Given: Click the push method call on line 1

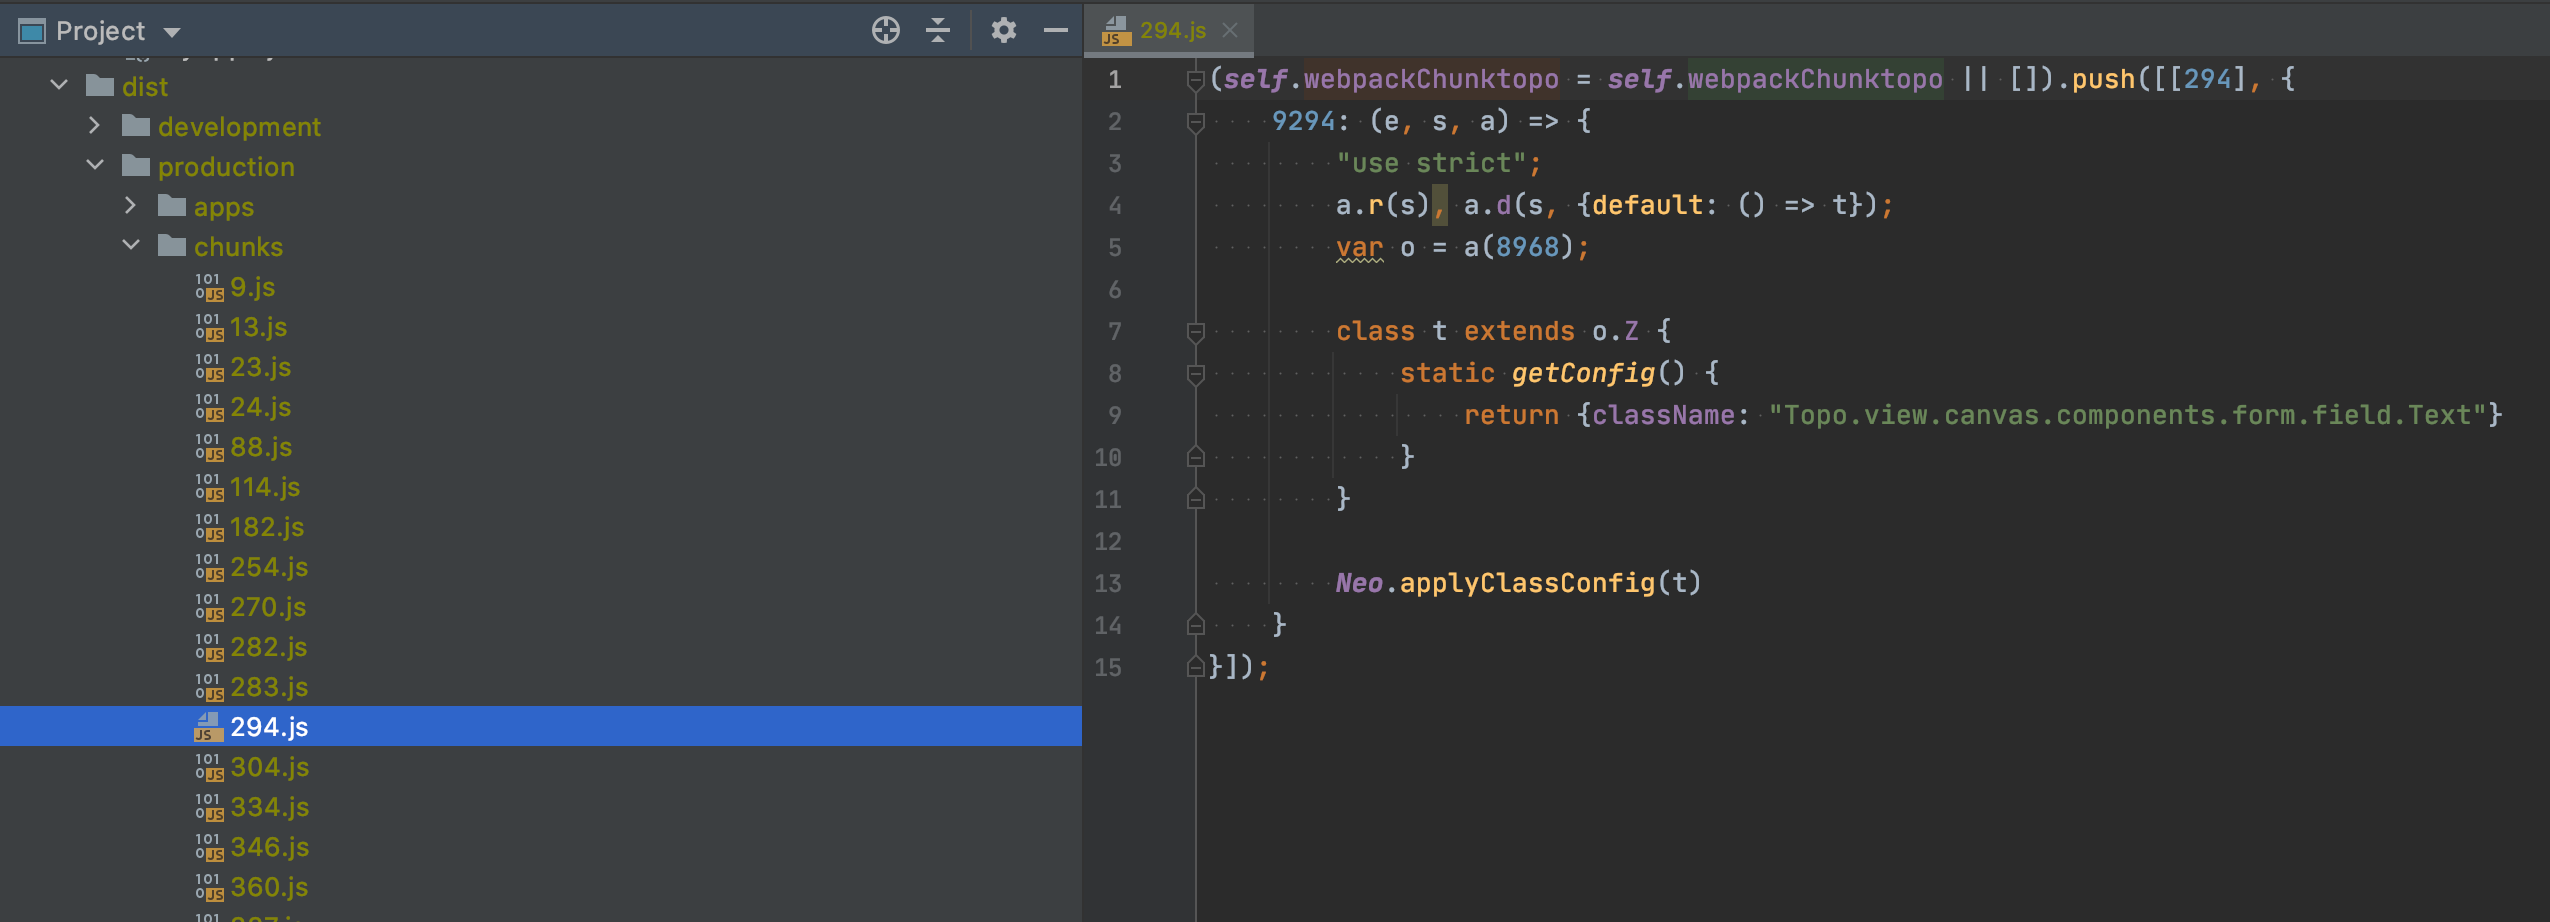Looking at the screenshot, I should (2103, 79).
